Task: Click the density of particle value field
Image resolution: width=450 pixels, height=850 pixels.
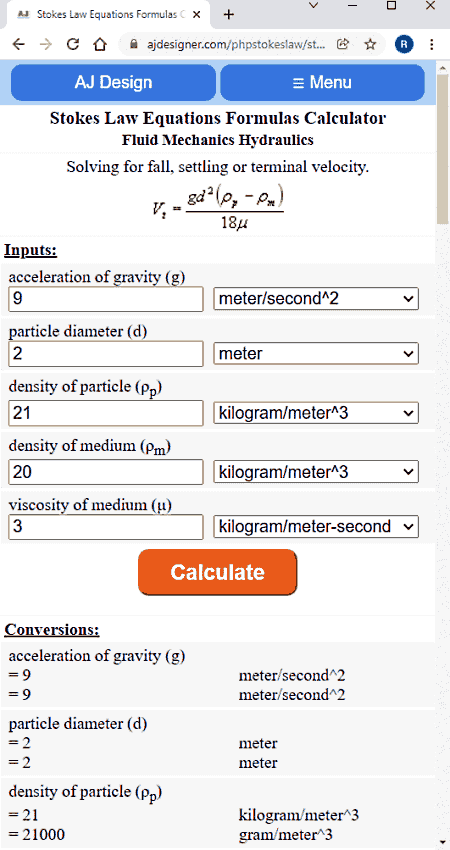Action: click(x=106, y=414)
